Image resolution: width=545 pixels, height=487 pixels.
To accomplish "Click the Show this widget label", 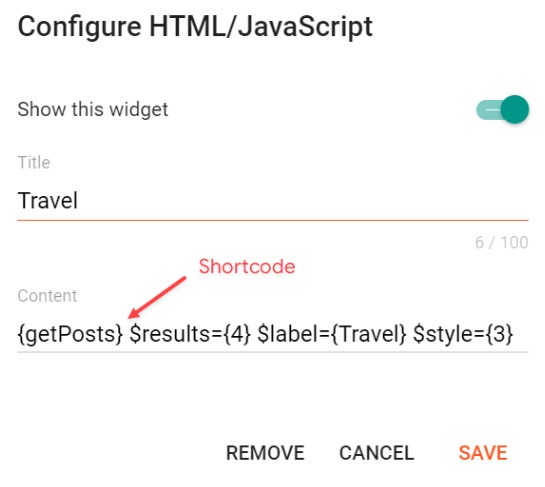I will [93, 109].
